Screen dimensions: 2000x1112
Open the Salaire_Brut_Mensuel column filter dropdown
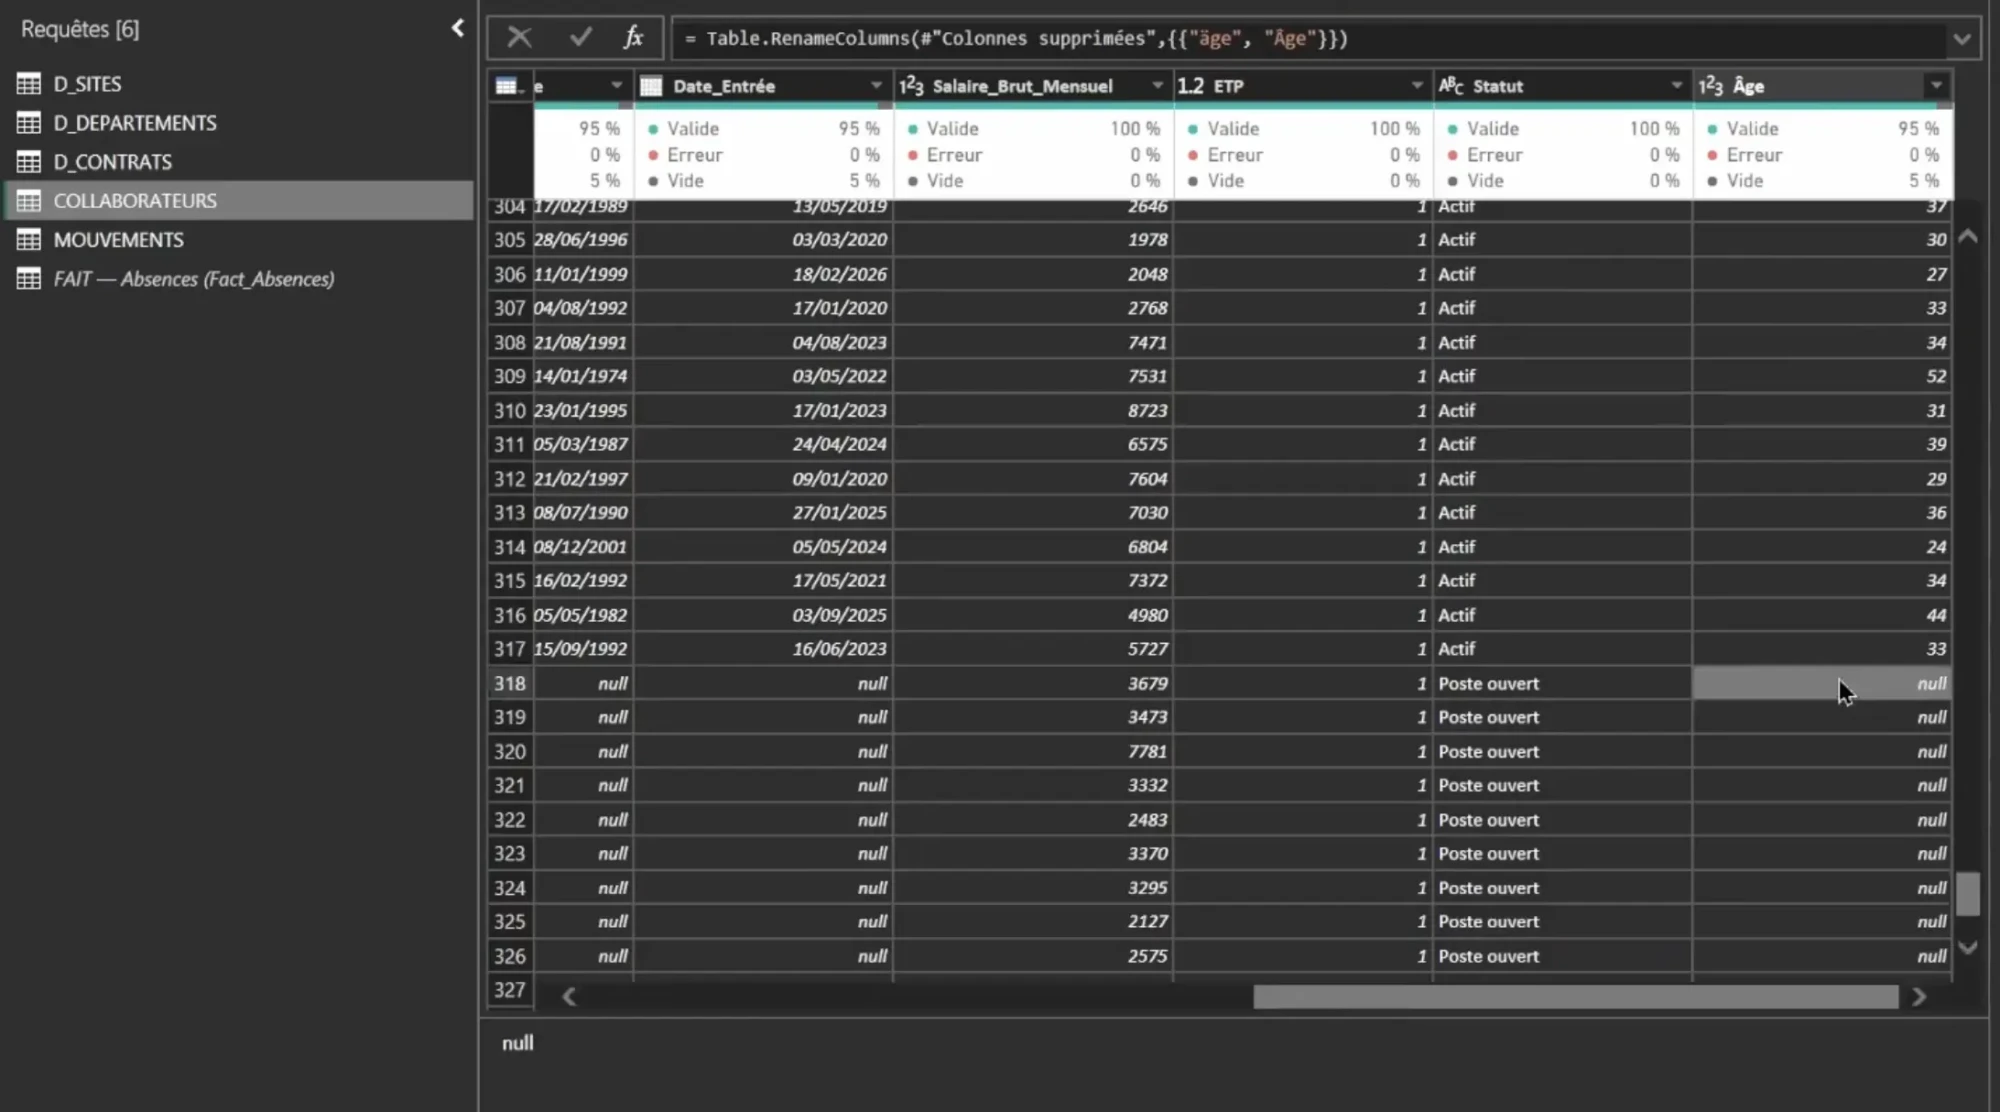coord(1157,86)
